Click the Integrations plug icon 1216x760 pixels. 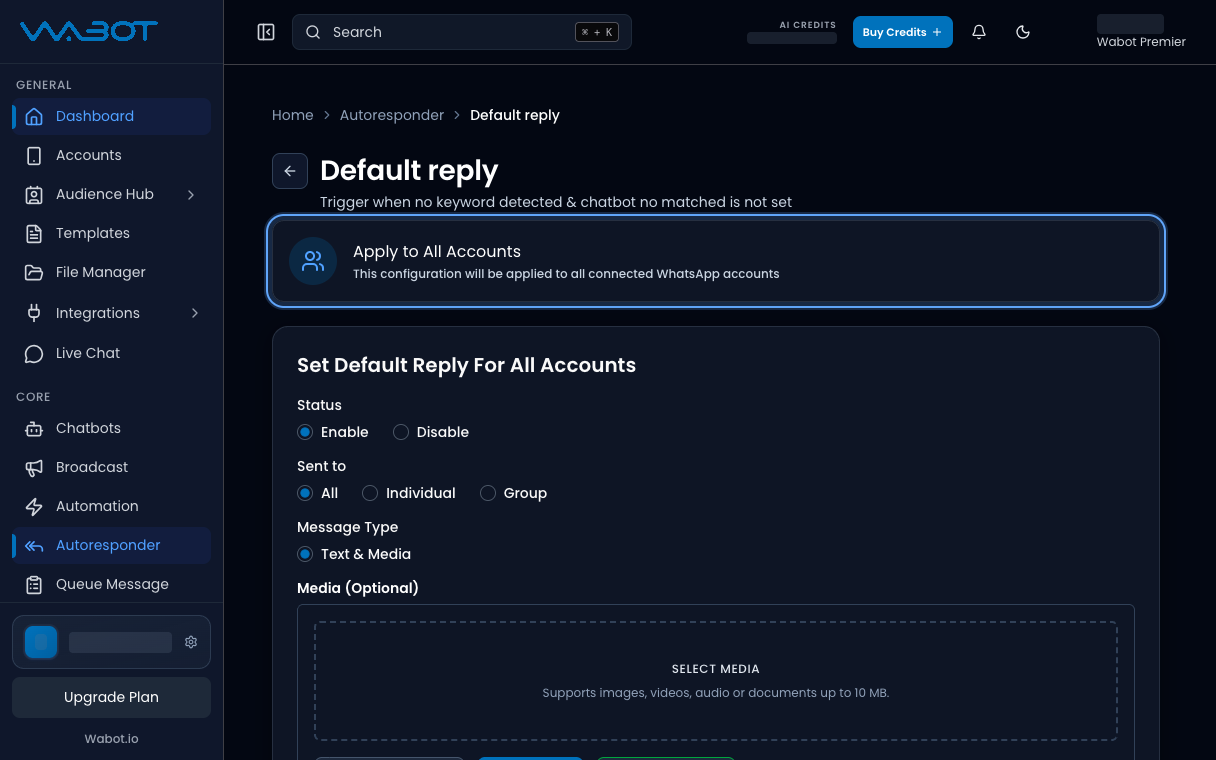[x=34, y=313]
